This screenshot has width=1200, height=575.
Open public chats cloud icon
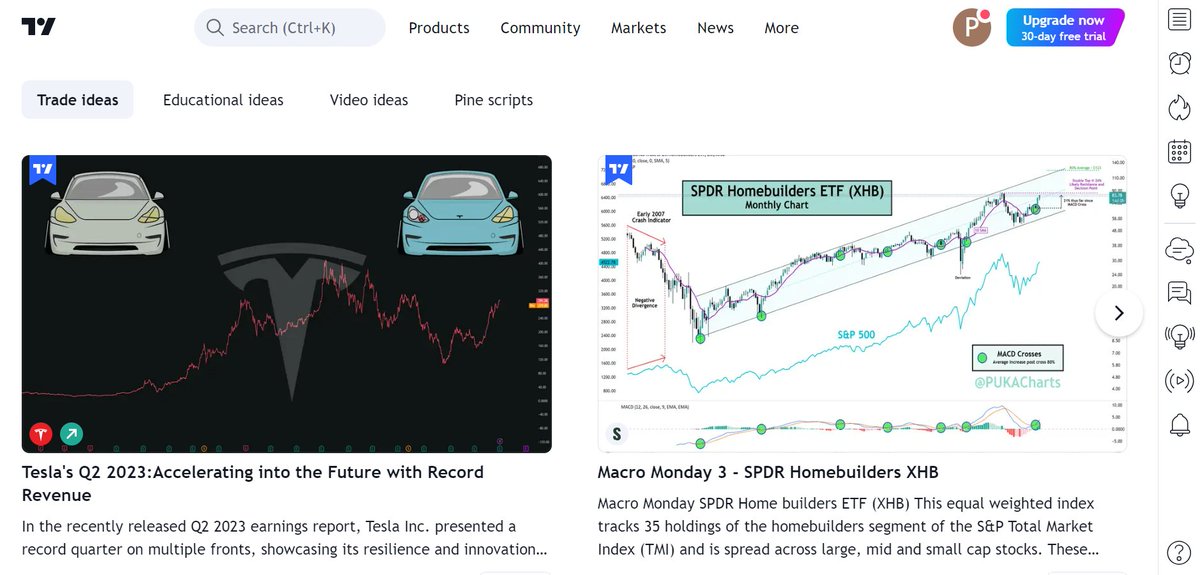[x=1179, y=248]
